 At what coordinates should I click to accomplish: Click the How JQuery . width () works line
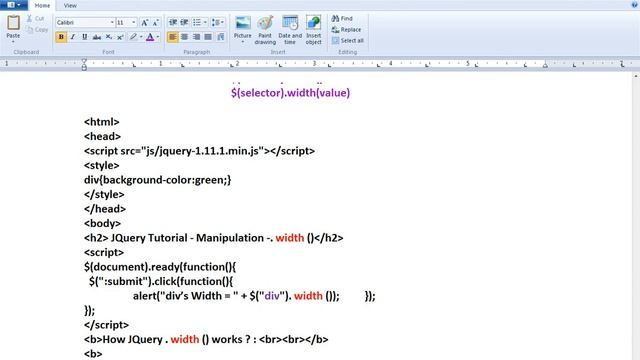click(x=206, y=340)
